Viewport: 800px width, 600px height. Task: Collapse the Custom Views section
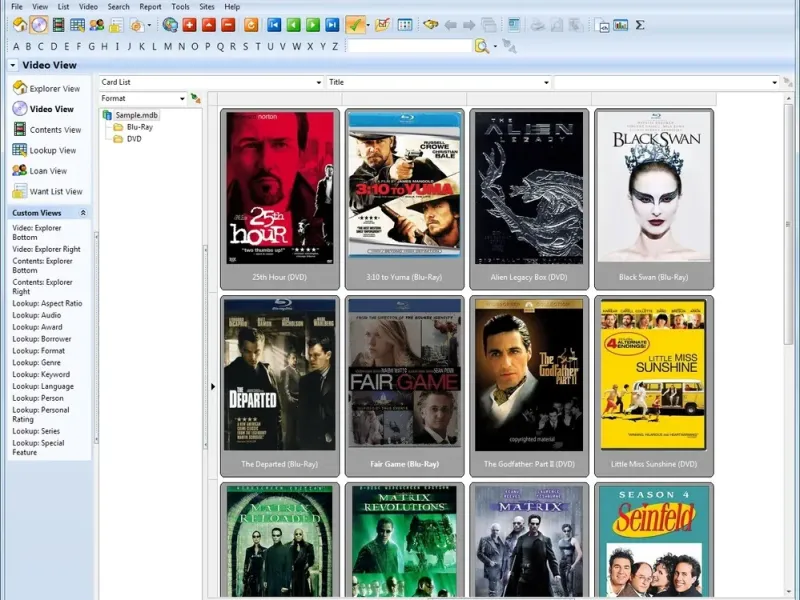point(83,213)
